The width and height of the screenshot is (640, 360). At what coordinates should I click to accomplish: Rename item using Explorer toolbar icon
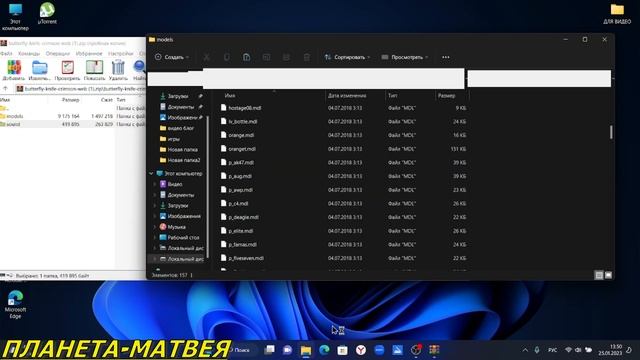pos(267,57)
